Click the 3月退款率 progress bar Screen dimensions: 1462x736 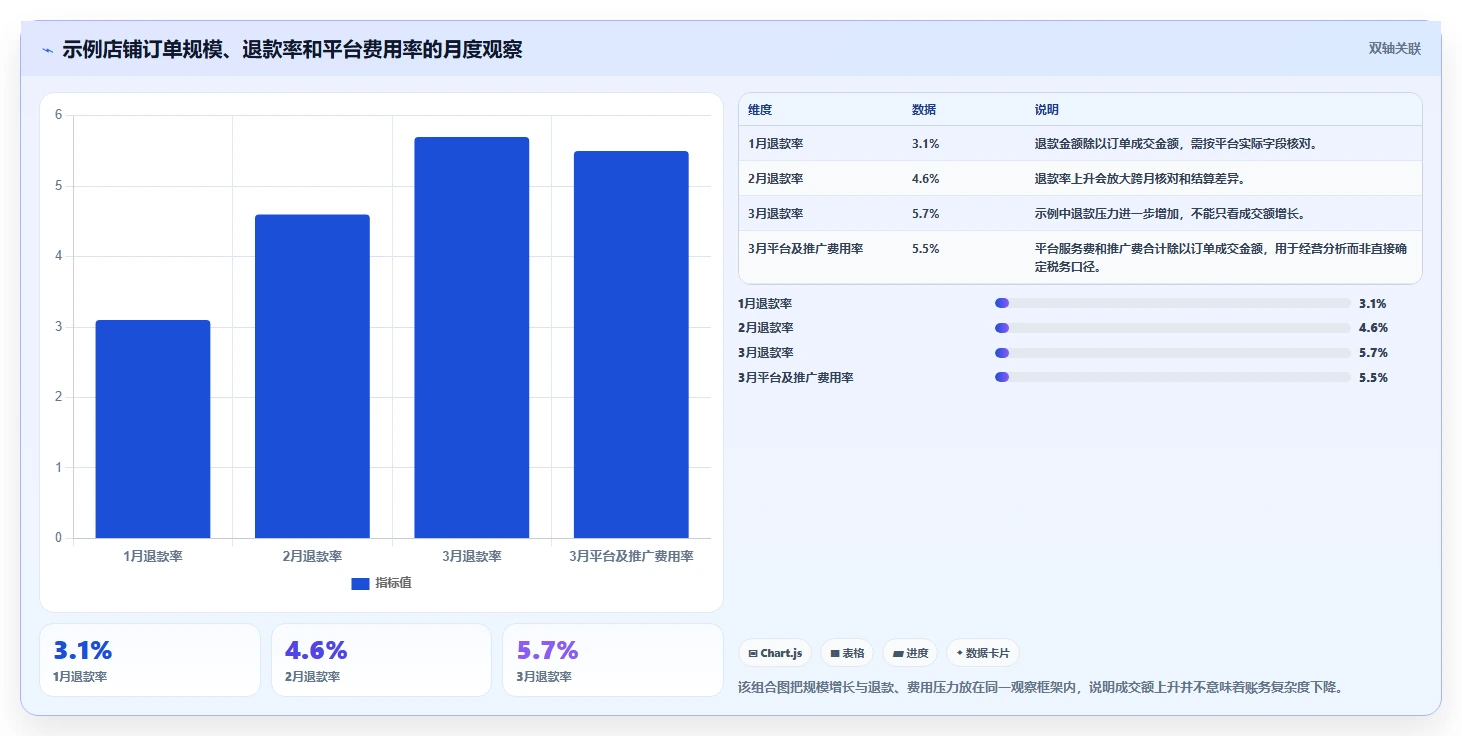pyautogui.click(x=1173, y=353)
